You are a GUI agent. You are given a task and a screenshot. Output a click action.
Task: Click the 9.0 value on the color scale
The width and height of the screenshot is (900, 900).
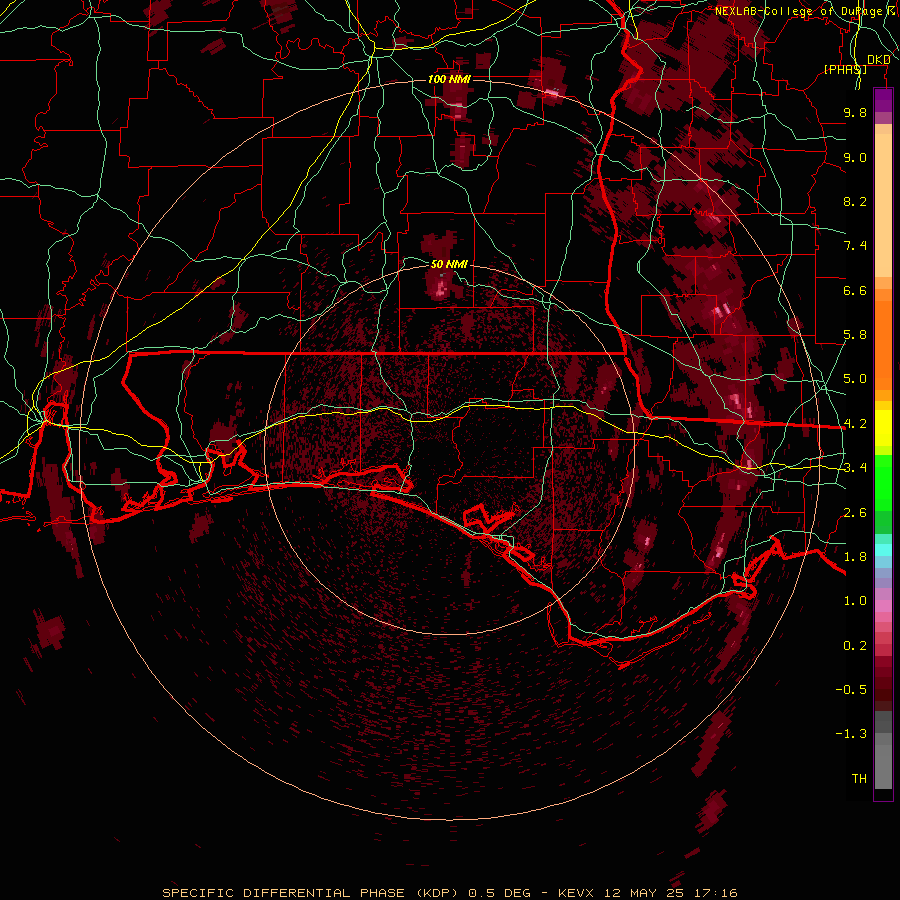click(855, 157)
